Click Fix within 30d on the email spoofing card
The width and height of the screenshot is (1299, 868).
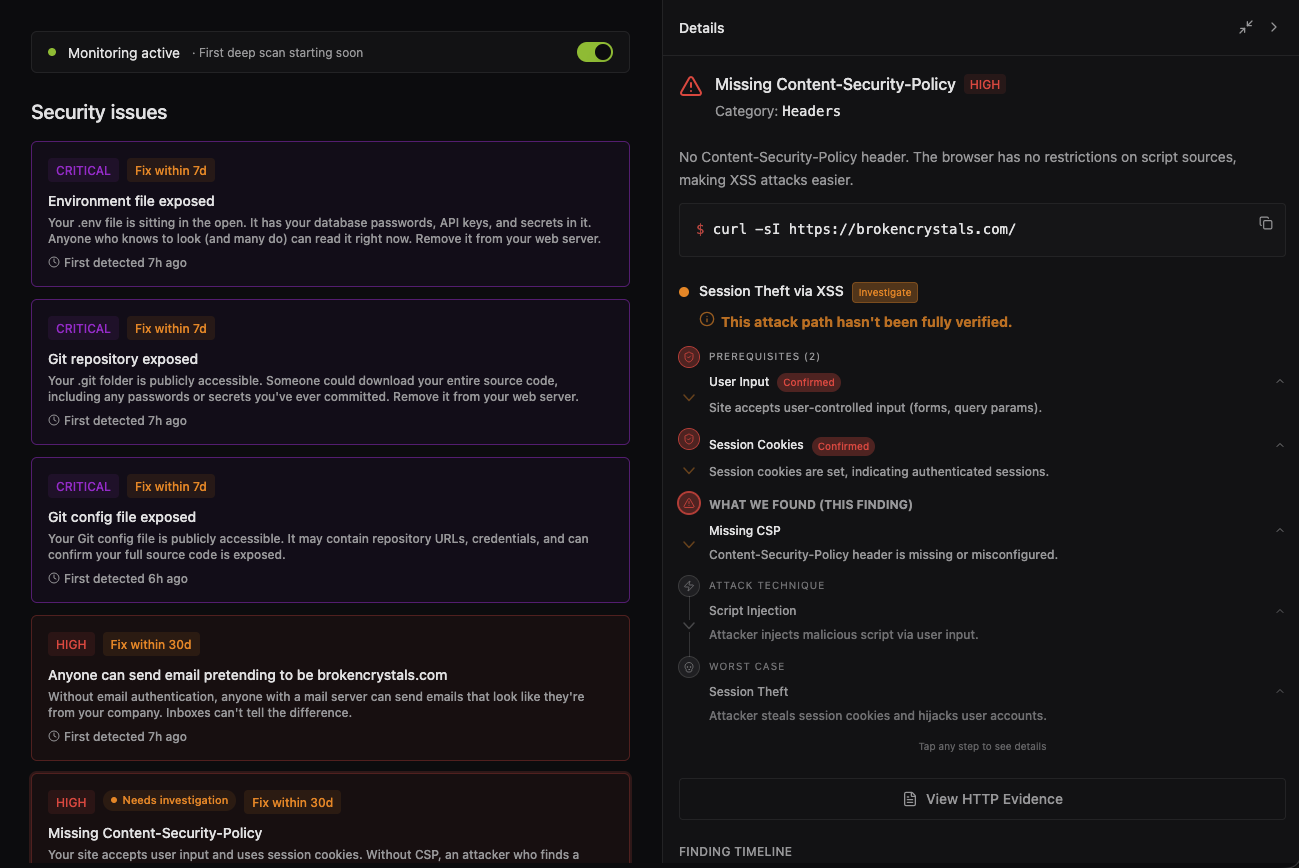point(150,644)
